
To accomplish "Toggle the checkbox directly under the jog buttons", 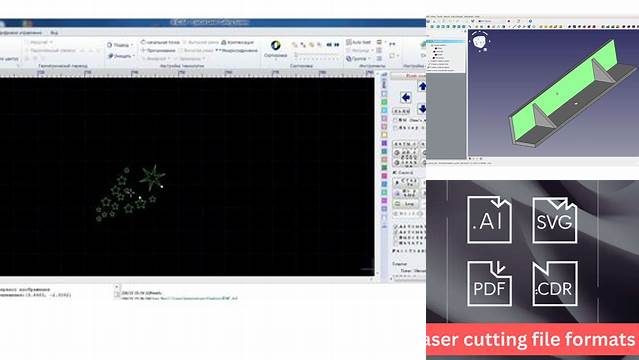I will [395, 120].
